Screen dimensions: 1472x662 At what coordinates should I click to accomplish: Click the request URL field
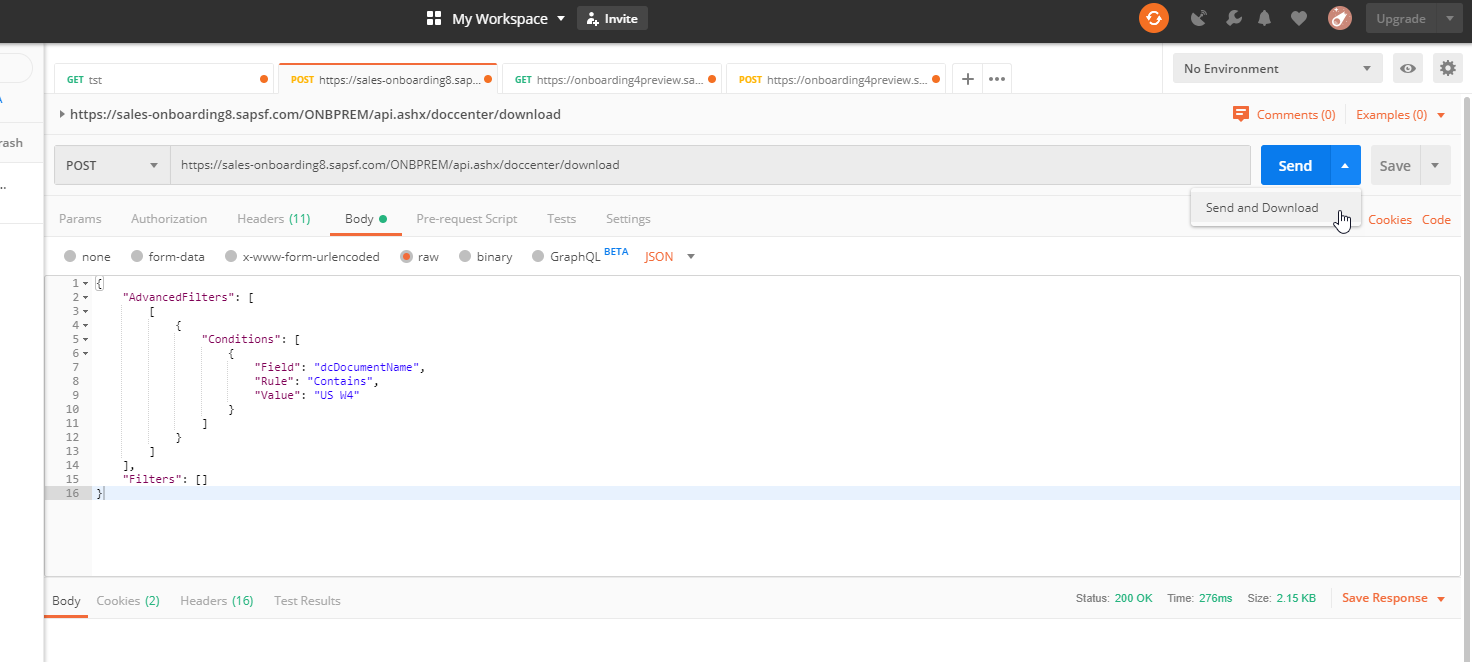(710, 165)
